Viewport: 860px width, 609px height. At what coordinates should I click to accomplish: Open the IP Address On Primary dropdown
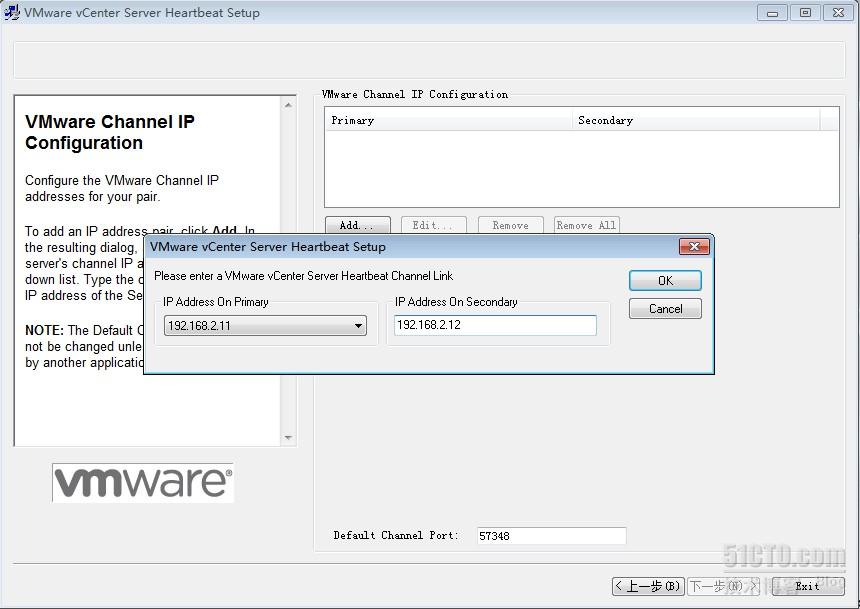tap(265, 325)
